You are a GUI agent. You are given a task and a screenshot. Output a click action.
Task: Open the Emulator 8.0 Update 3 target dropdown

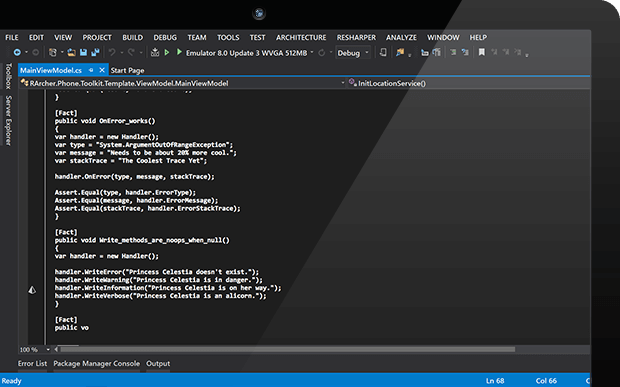312,53
